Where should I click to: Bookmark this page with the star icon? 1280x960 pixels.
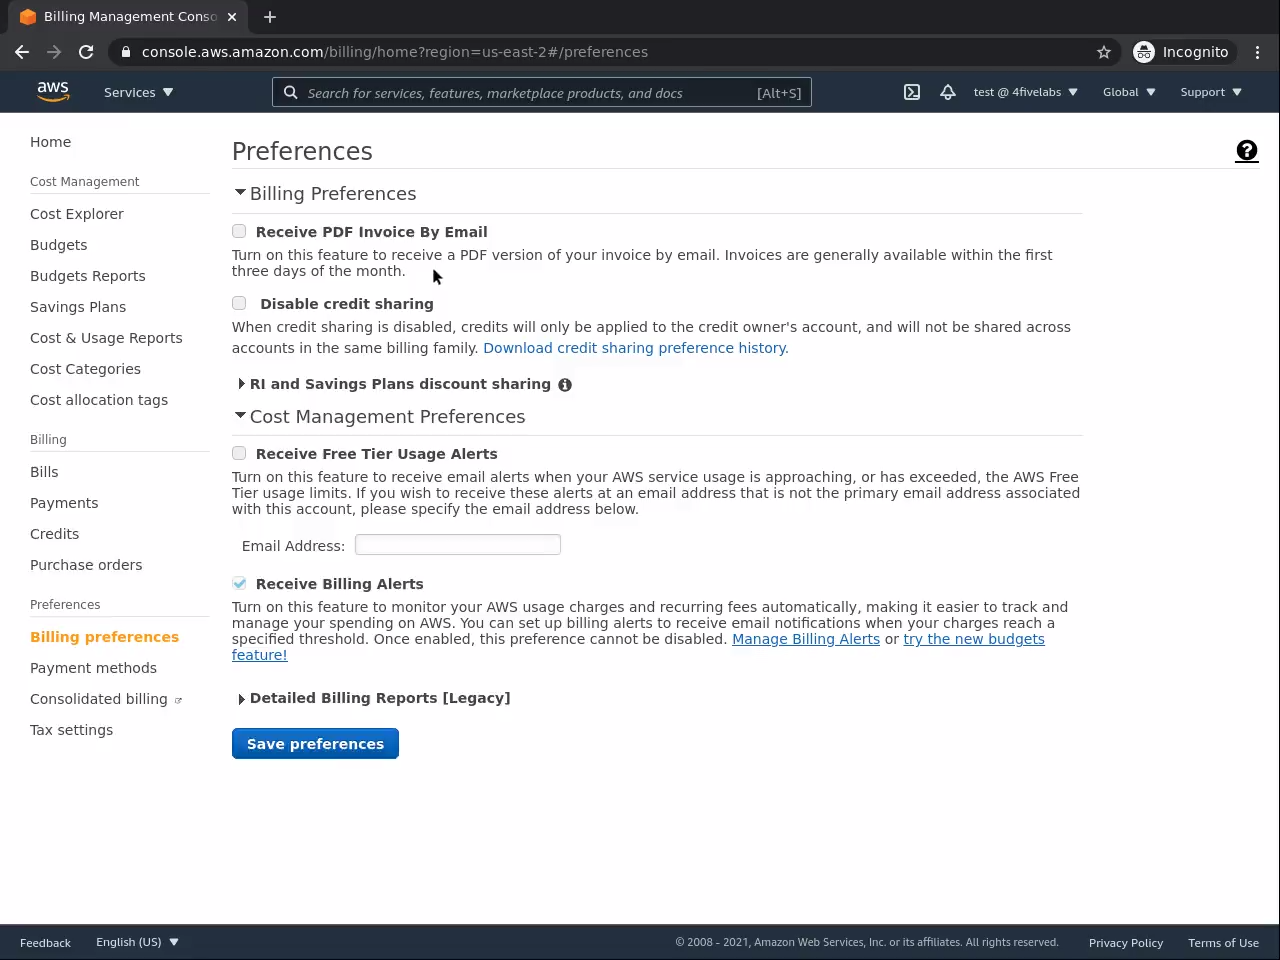tap(1104, 52)
